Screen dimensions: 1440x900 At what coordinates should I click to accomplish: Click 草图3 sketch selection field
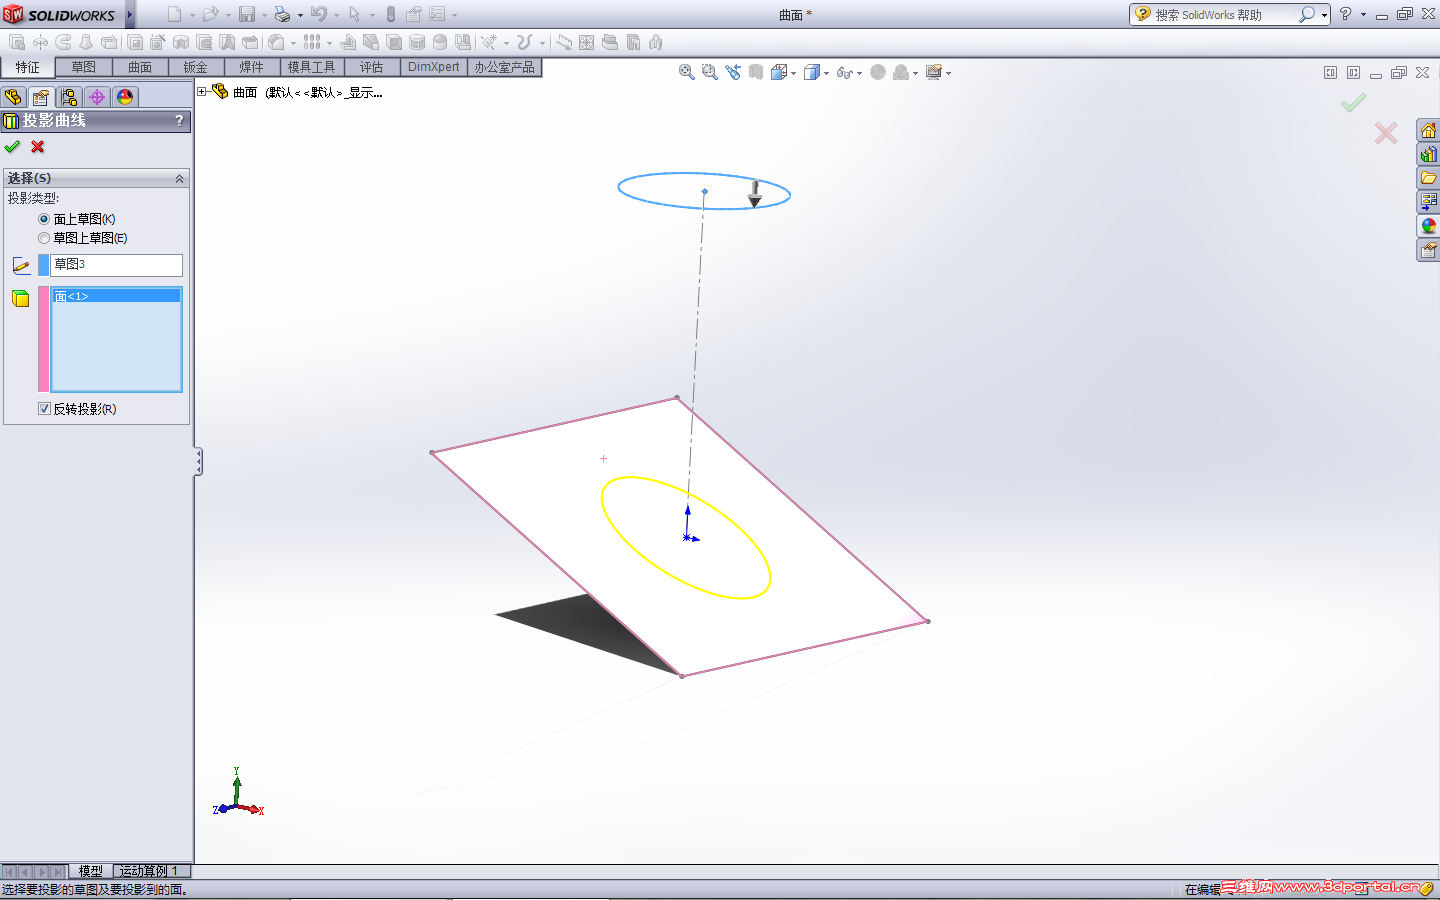(x=117, y=265)
